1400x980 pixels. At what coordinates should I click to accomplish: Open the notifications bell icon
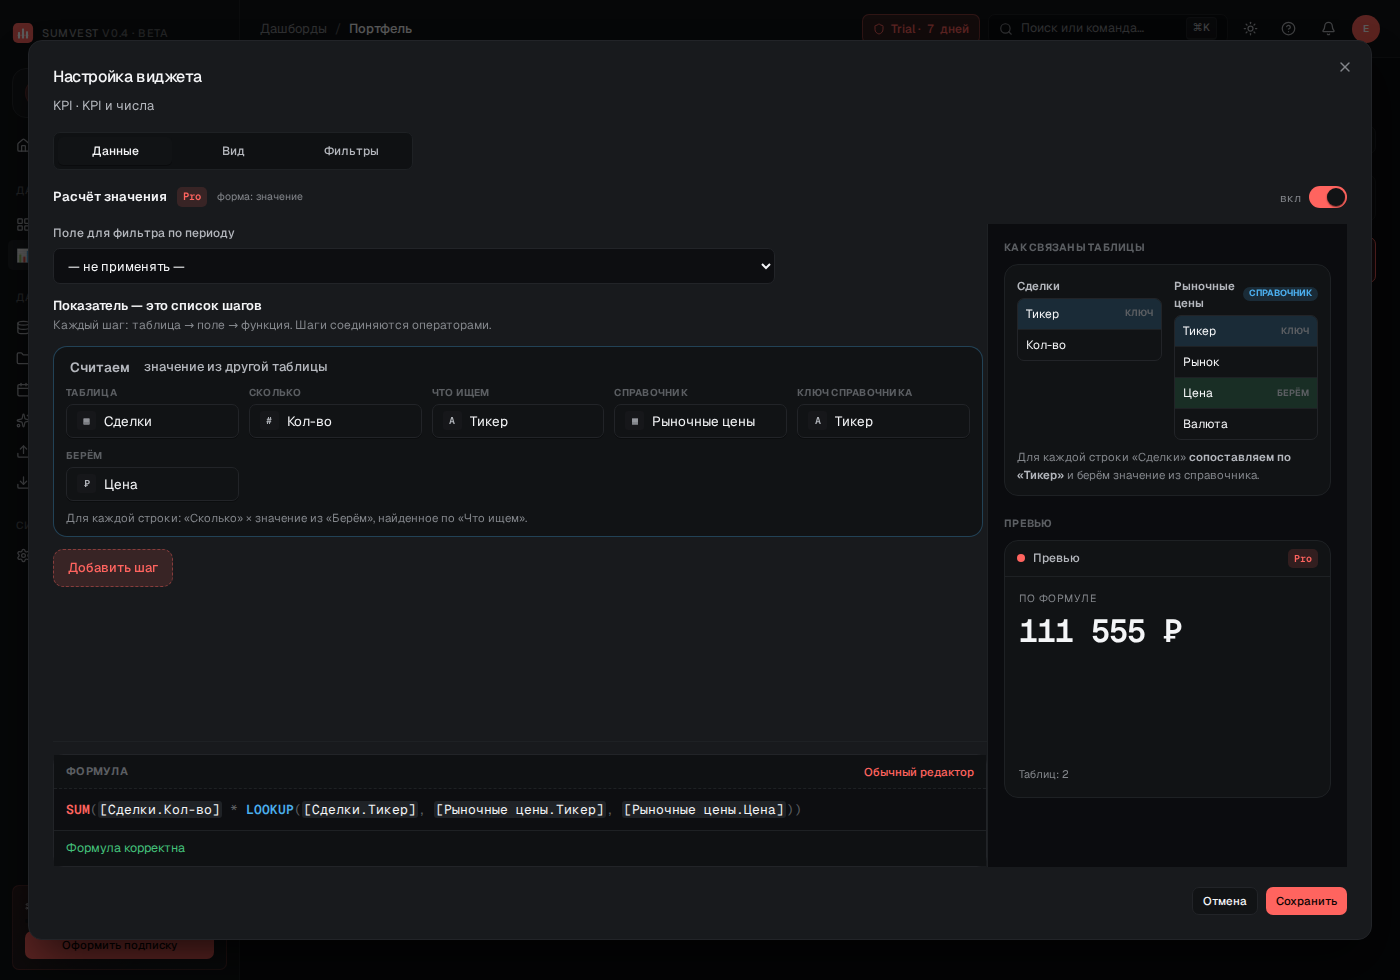click(1328, 28)
